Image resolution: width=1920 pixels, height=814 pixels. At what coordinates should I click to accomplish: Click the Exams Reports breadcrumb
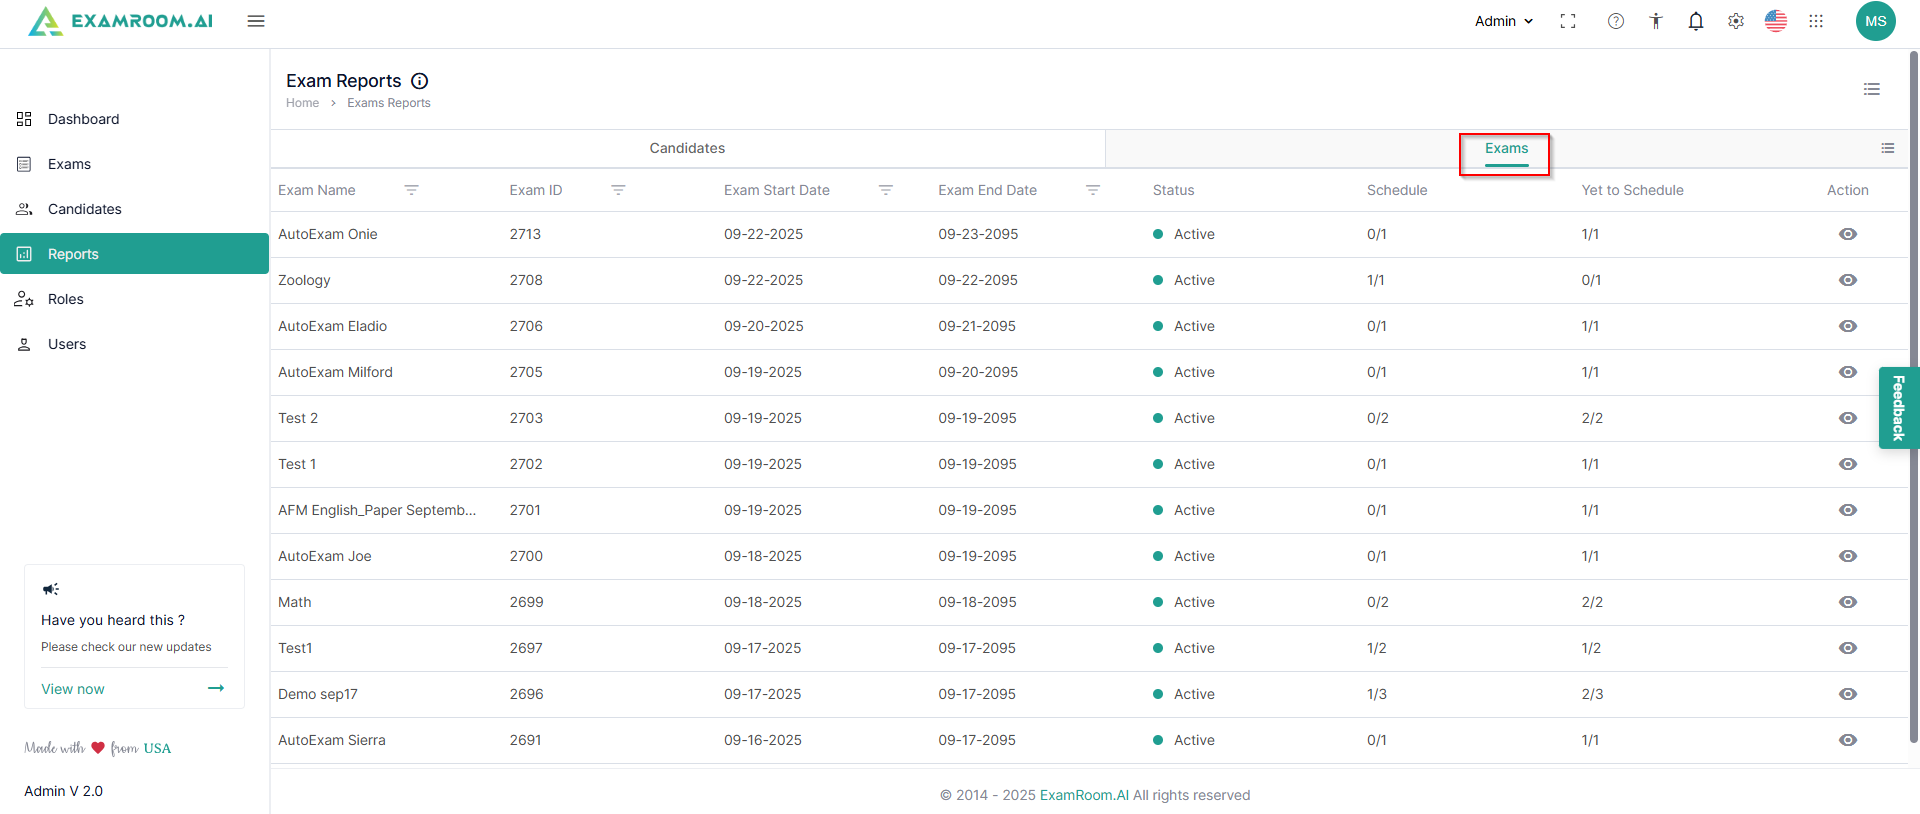[x=389, y=103]
